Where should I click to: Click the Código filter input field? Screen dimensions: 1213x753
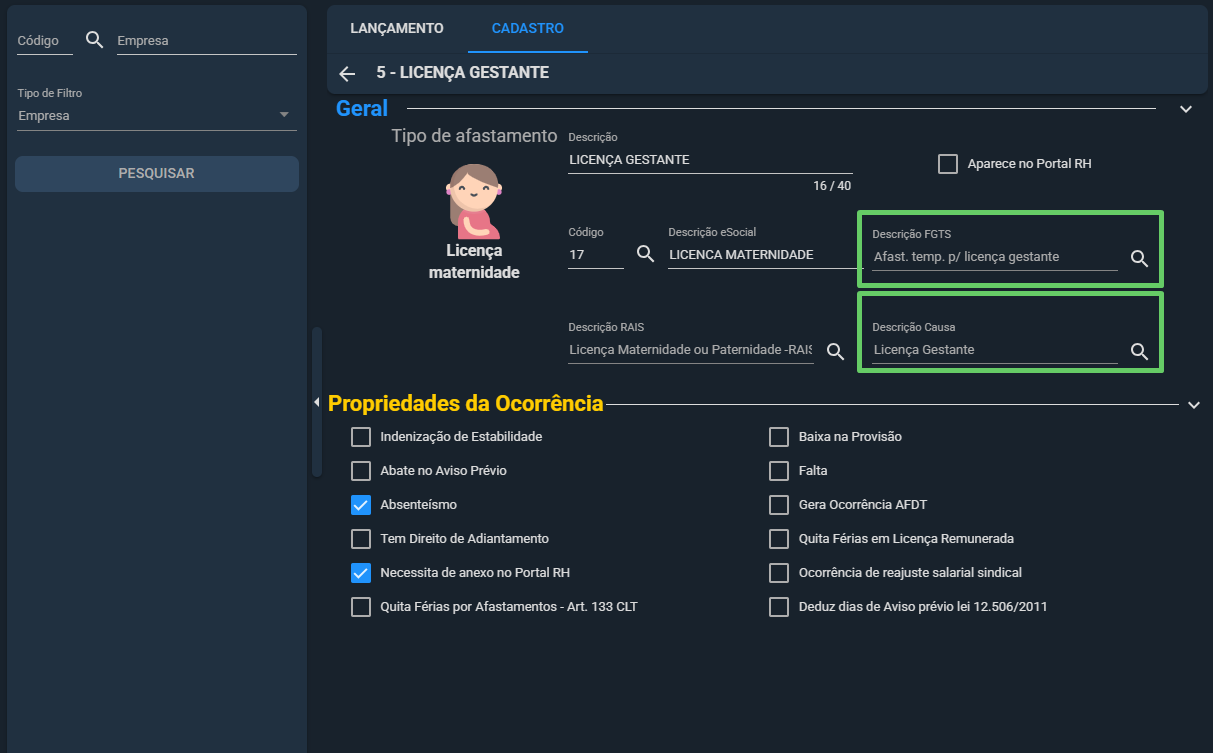pyautogui.click(x=45, y=41)
